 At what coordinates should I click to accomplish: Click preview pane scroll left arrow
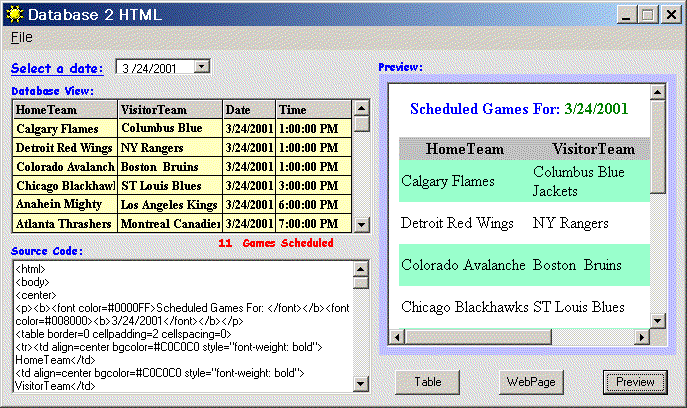pyautogui.click(x=397, y=337)
